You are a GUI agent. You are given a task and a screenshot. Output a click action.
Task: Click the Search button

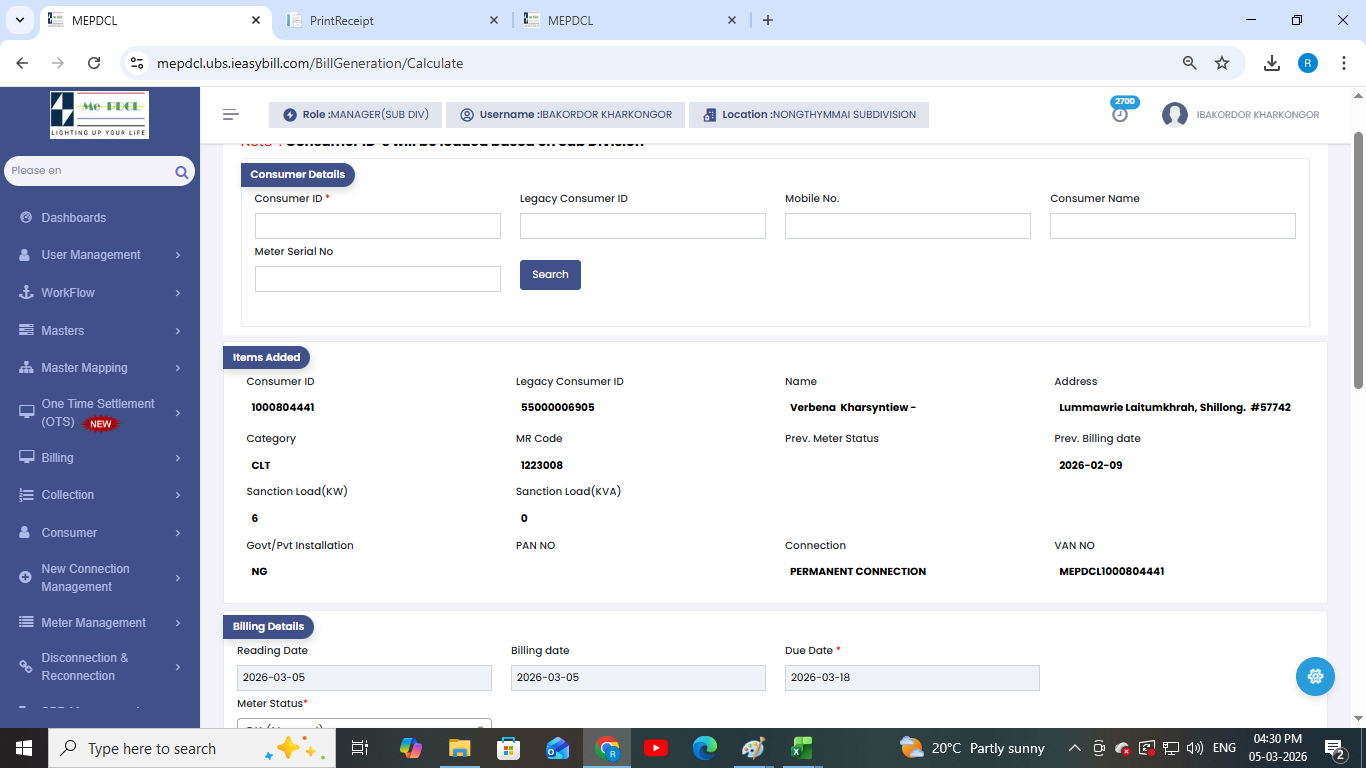point(550,275)
